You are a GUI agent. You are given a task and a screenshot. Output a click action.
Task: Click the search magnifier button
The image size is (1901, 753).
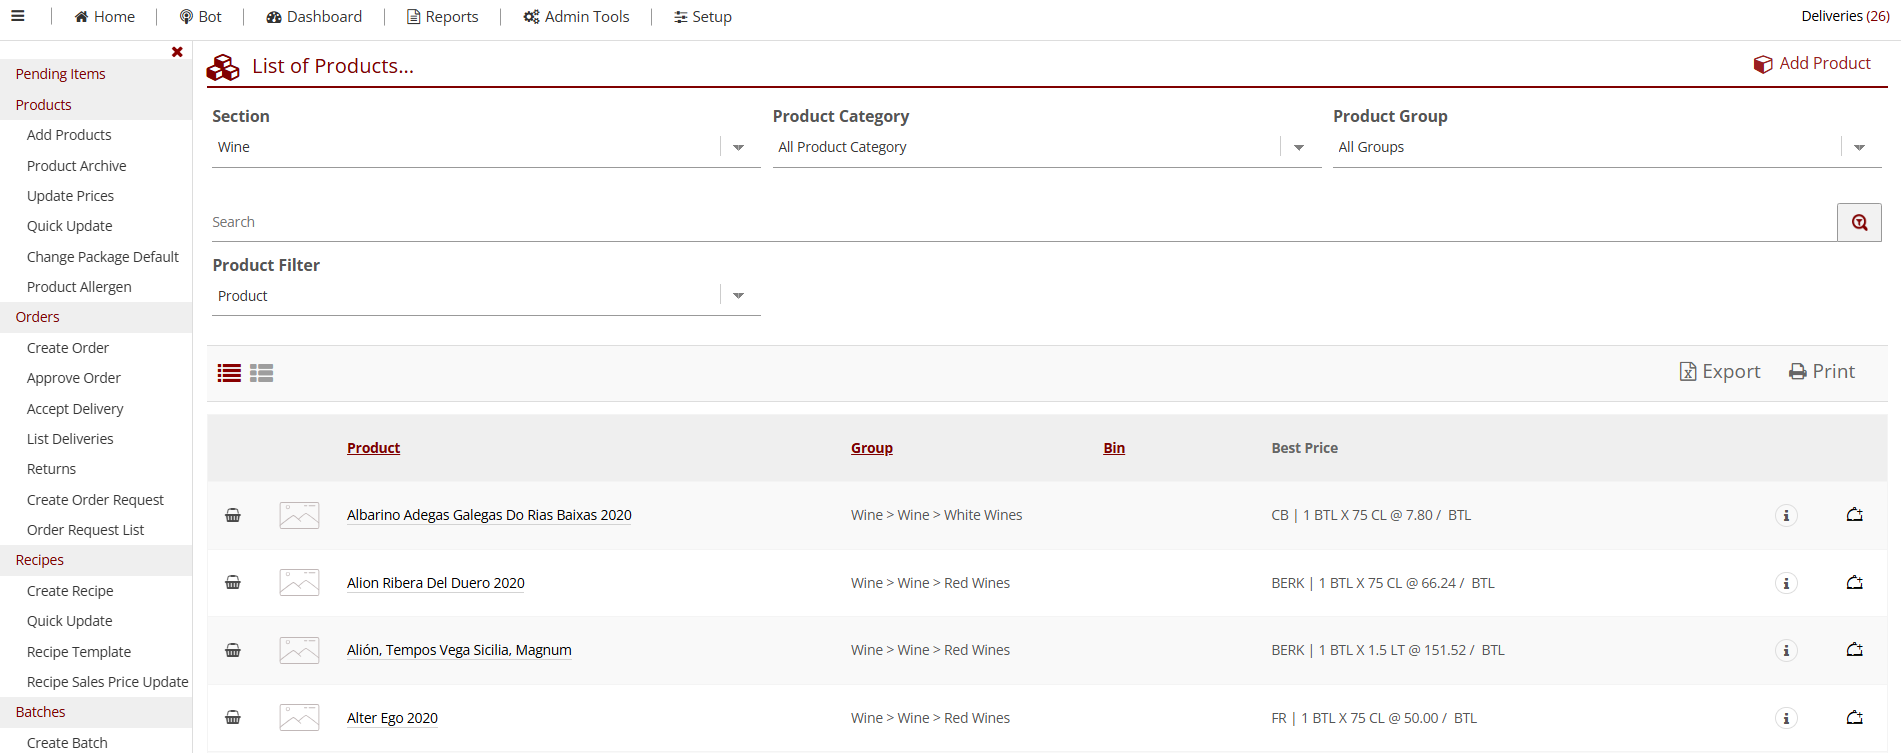pyautogui.click(x=1859, y=222)
